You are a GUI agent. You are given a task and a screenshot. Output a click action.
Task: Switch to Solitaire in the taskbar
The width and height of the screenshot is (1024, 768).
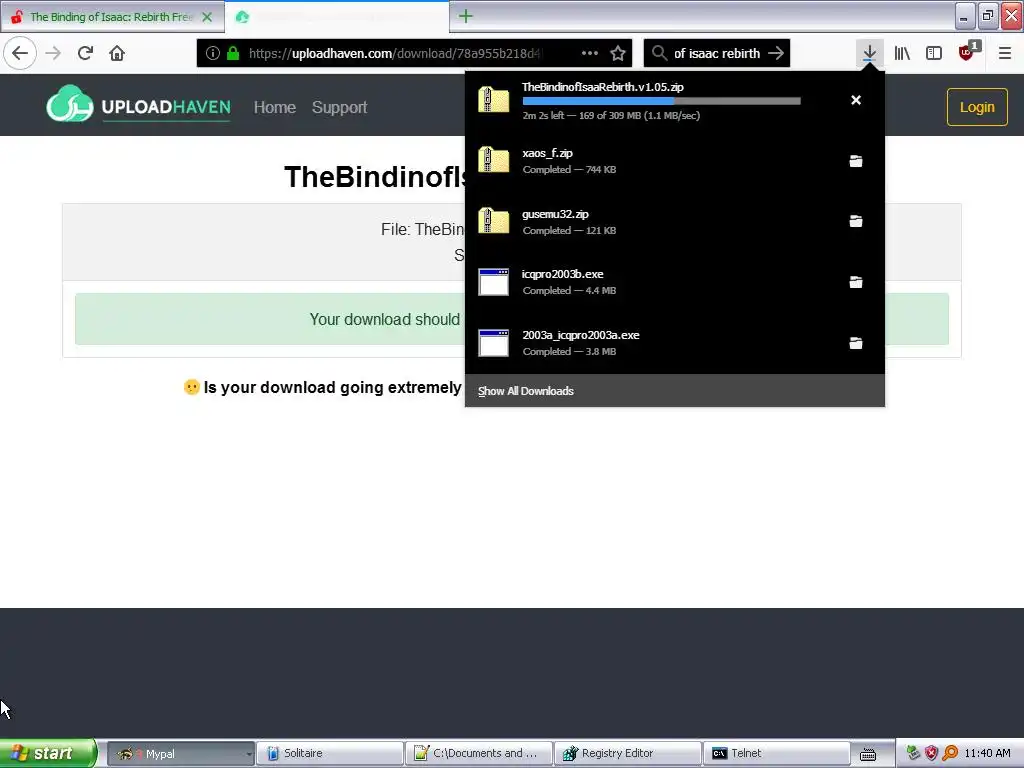pyautogui.click(x=329, y=754)
